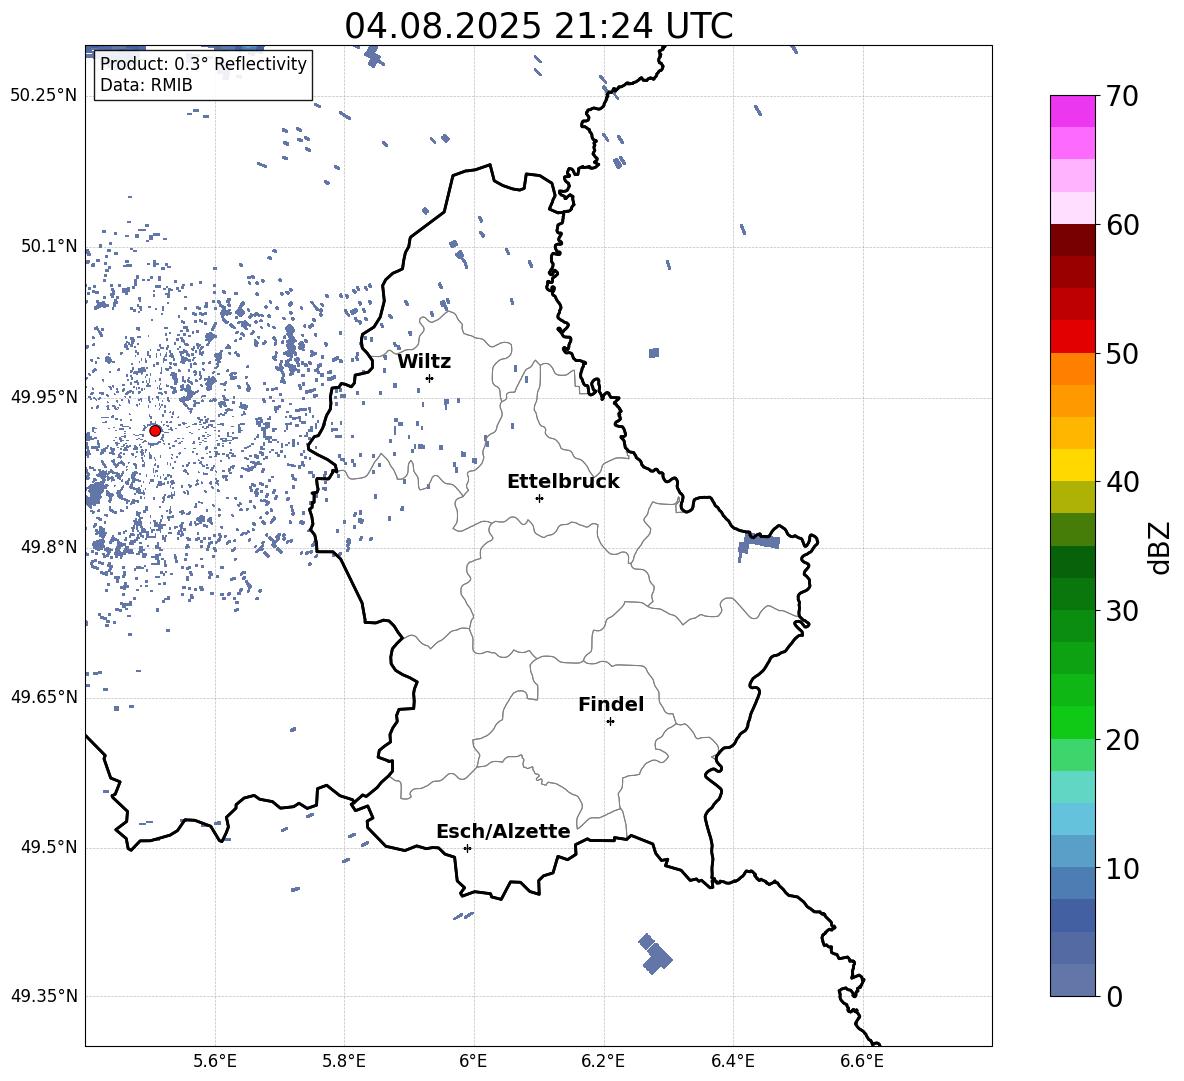Image resolution: width=1184 pixels, height=1081 pixels.
Task: Click the colorbar tick label 0
Action: point(1114,996)
